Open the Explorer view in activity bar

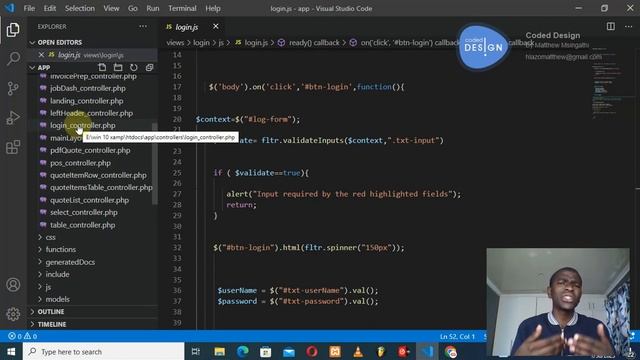13,30
